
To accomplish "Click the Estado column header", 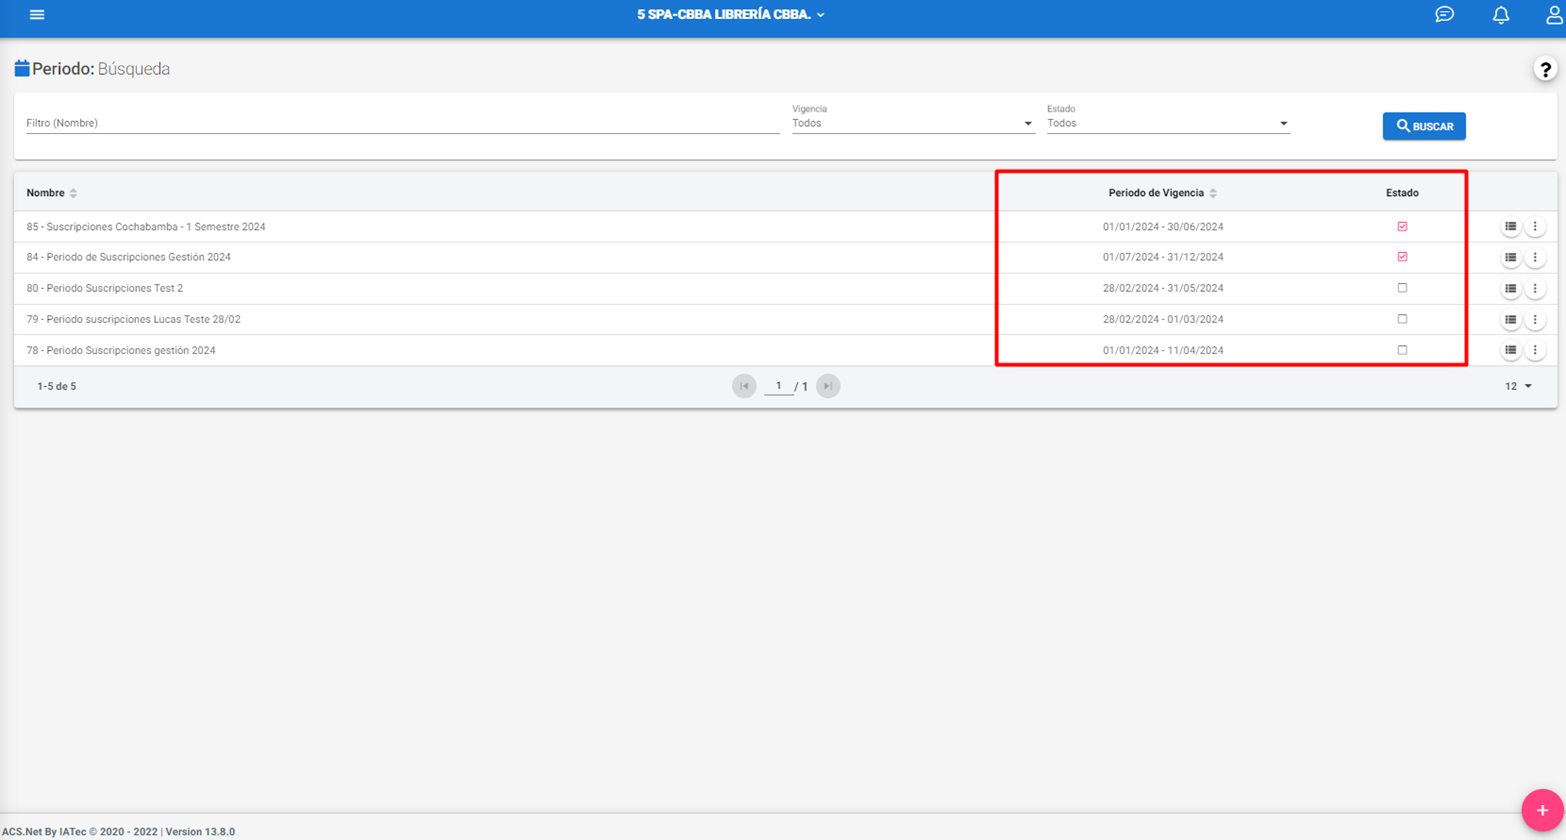I will 1402,193.
